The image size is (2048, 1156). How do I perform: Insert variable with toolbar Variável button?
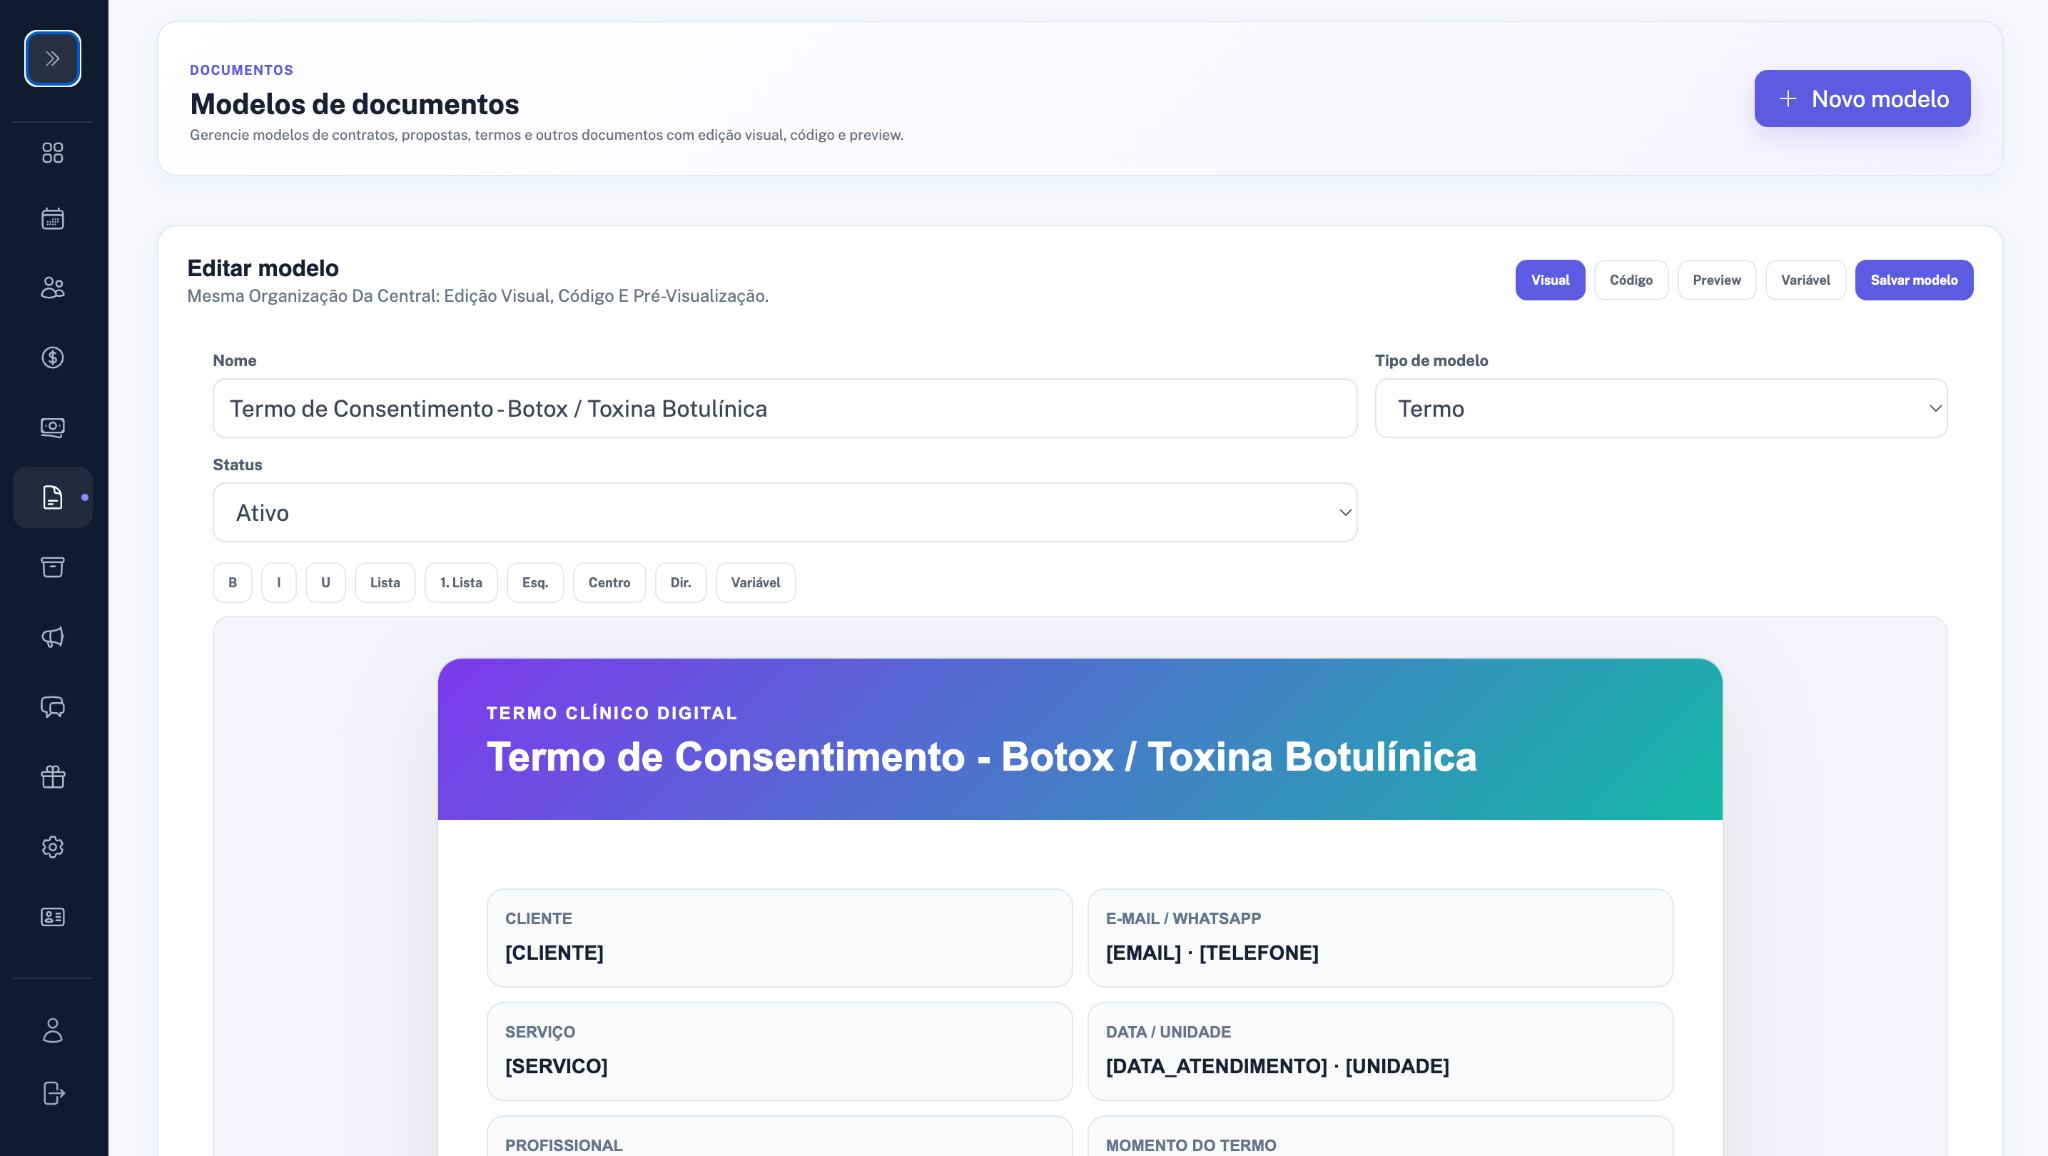tap(756, 583)
